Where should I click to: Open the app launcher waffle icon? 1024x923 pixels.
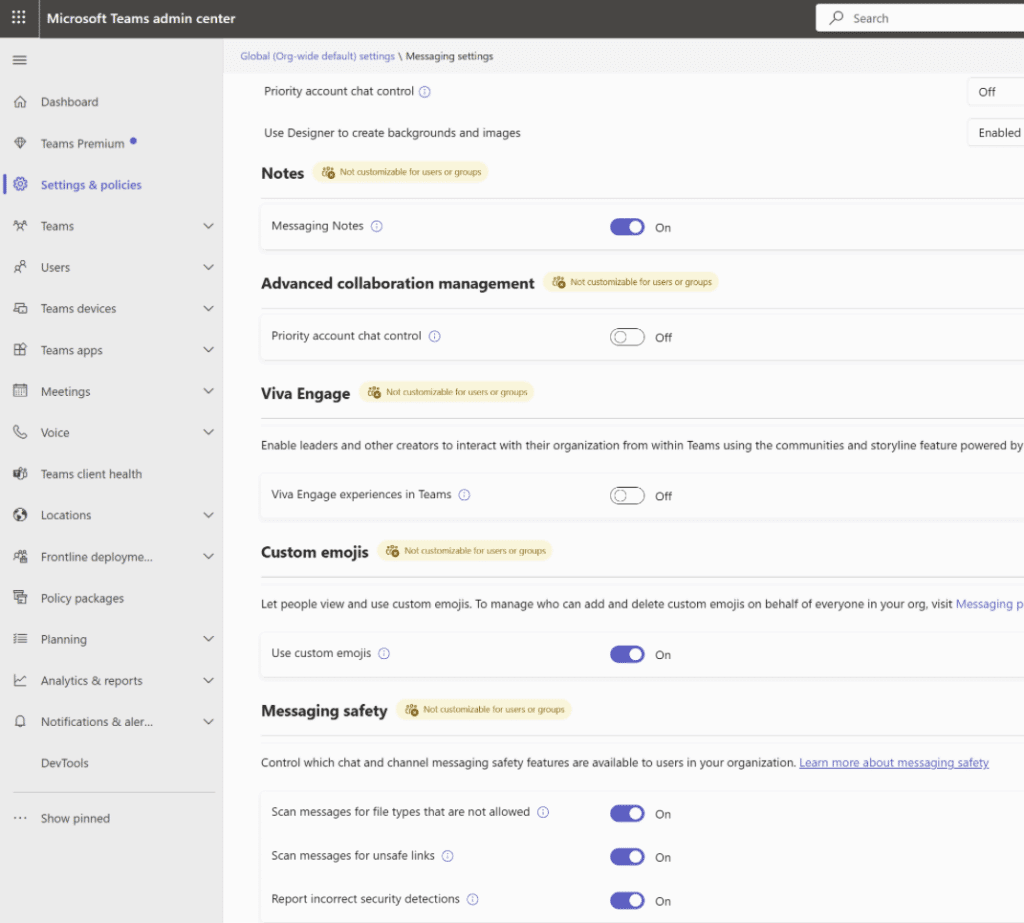point(19,18)
